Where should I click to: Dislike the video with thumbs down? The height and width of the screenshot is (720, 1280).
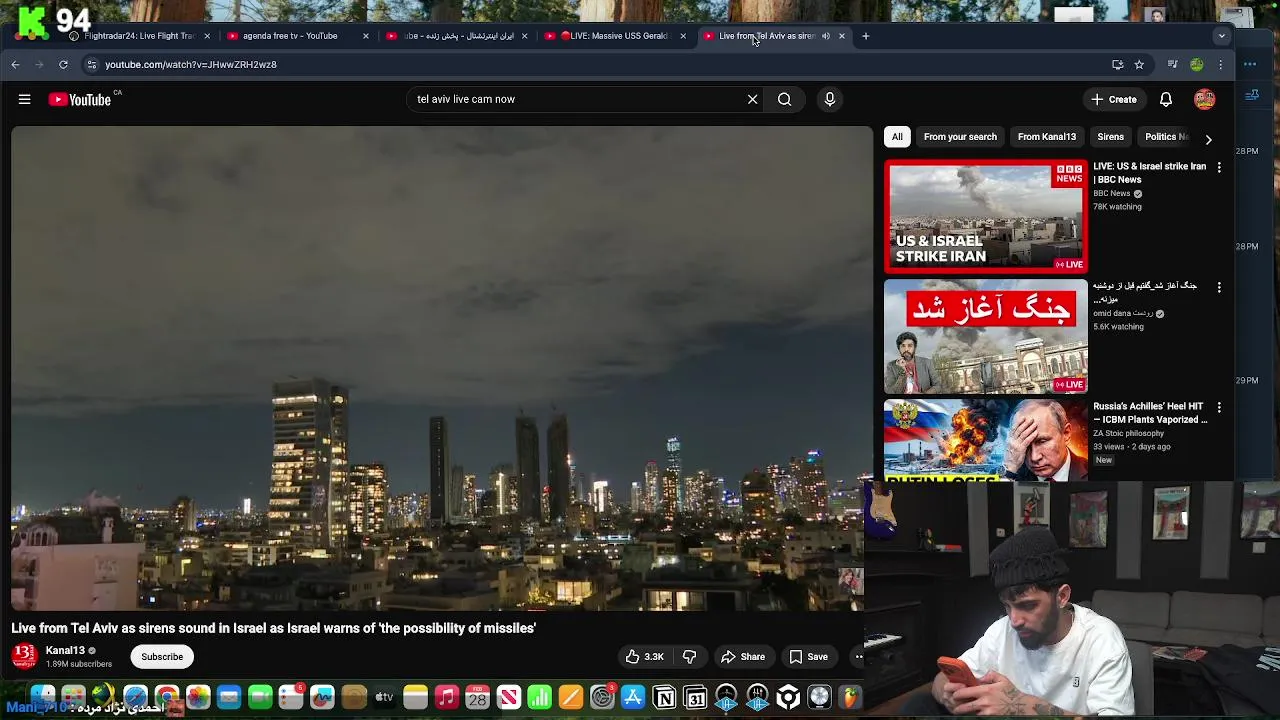pos(689,657)
